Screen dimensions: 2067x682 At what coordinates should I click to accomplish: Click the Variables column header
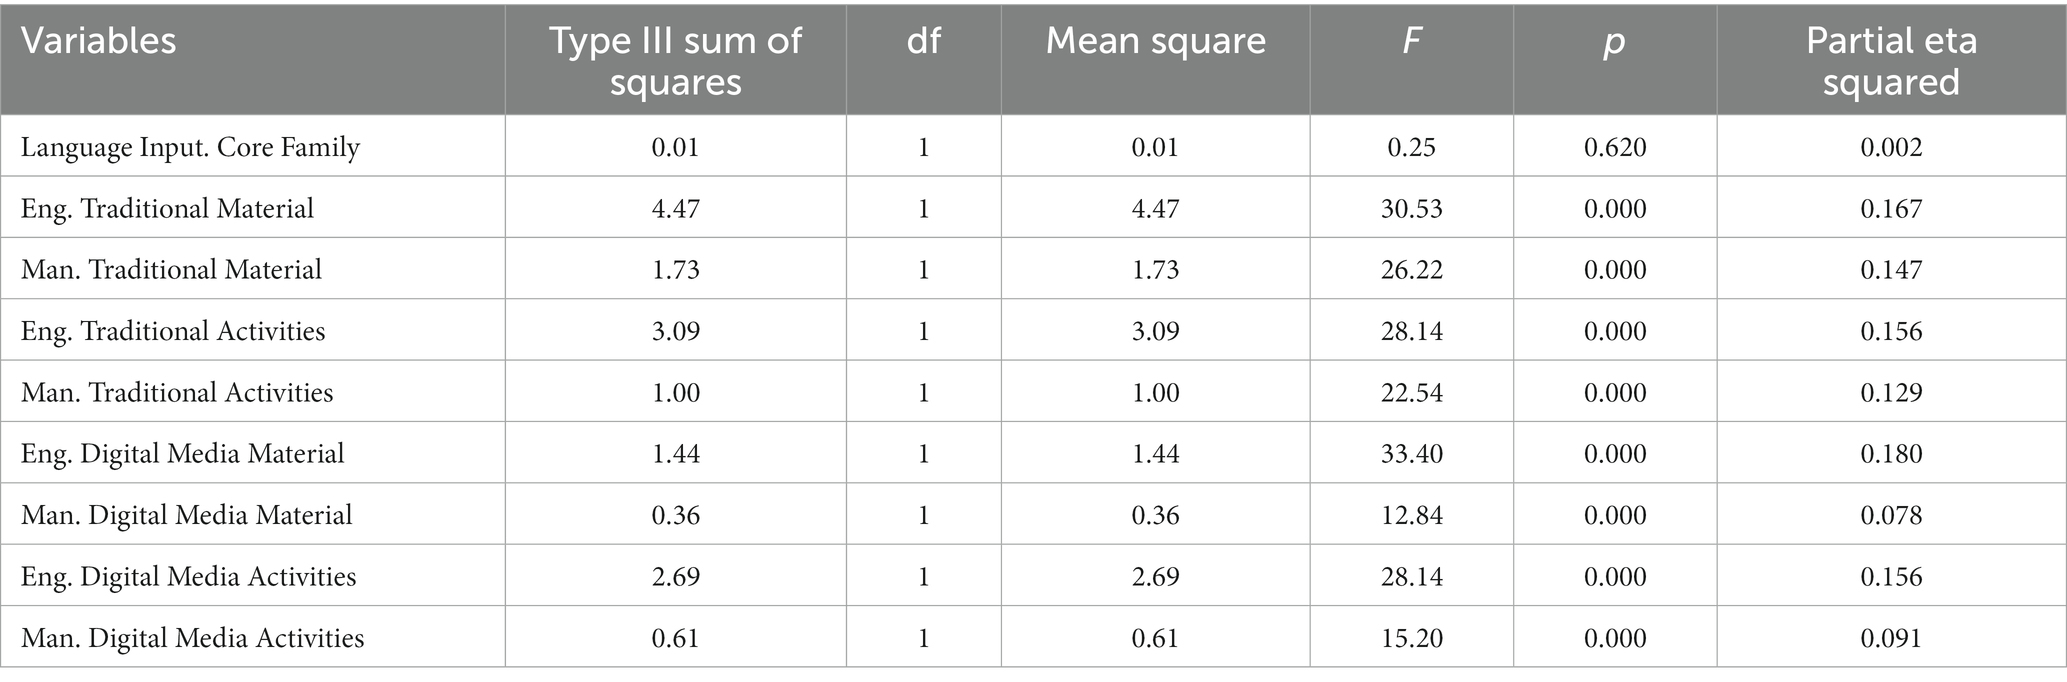click(99, 41)
